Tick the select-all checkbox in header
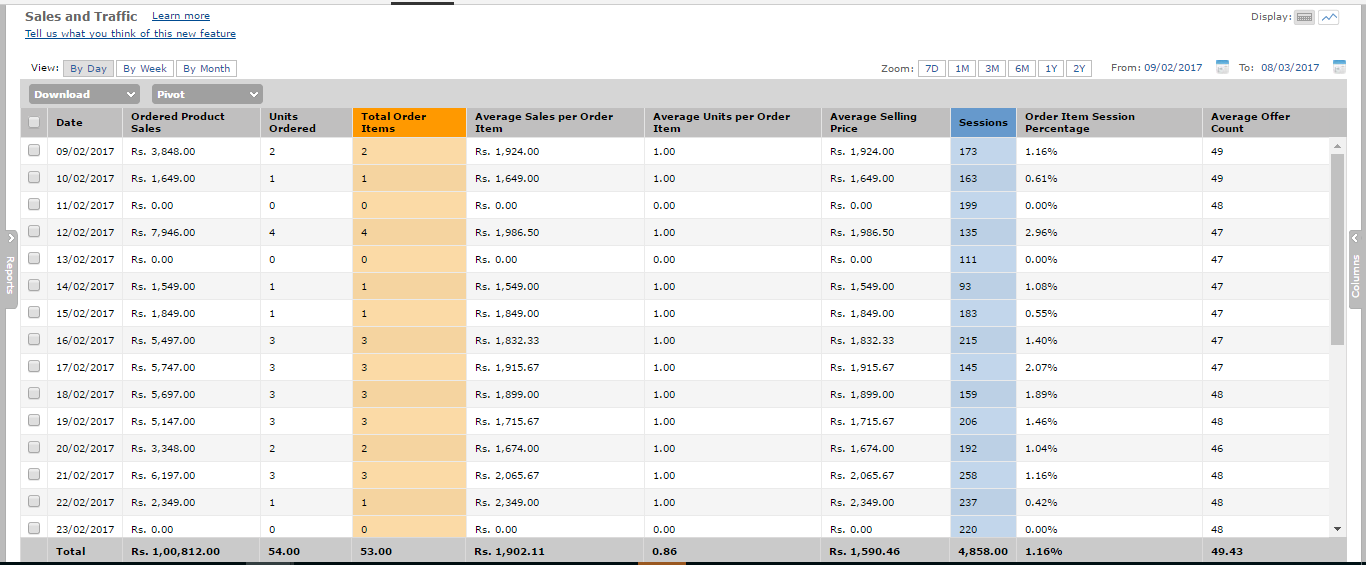The image size is (1366, 565). coord(34,123)
